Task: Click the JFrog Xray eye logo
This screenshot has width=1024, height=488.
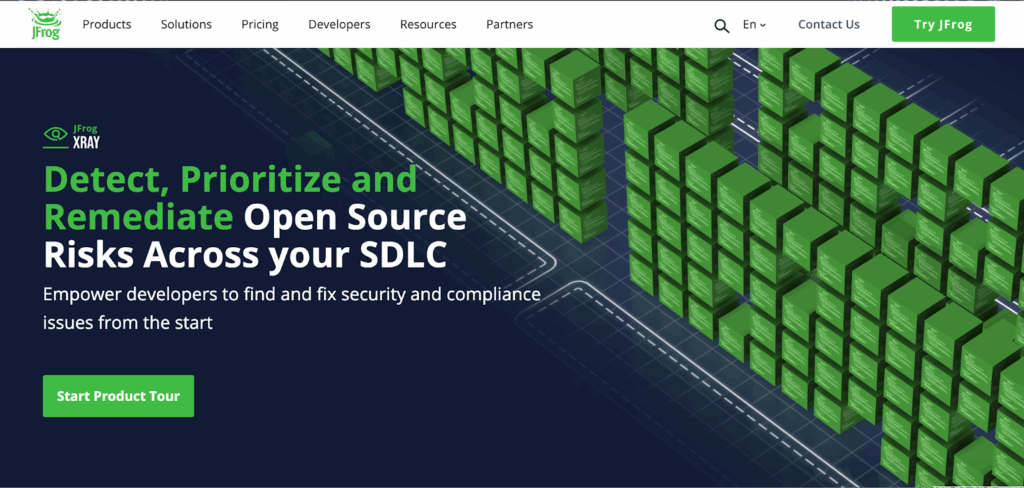Action: coord(72,137)
